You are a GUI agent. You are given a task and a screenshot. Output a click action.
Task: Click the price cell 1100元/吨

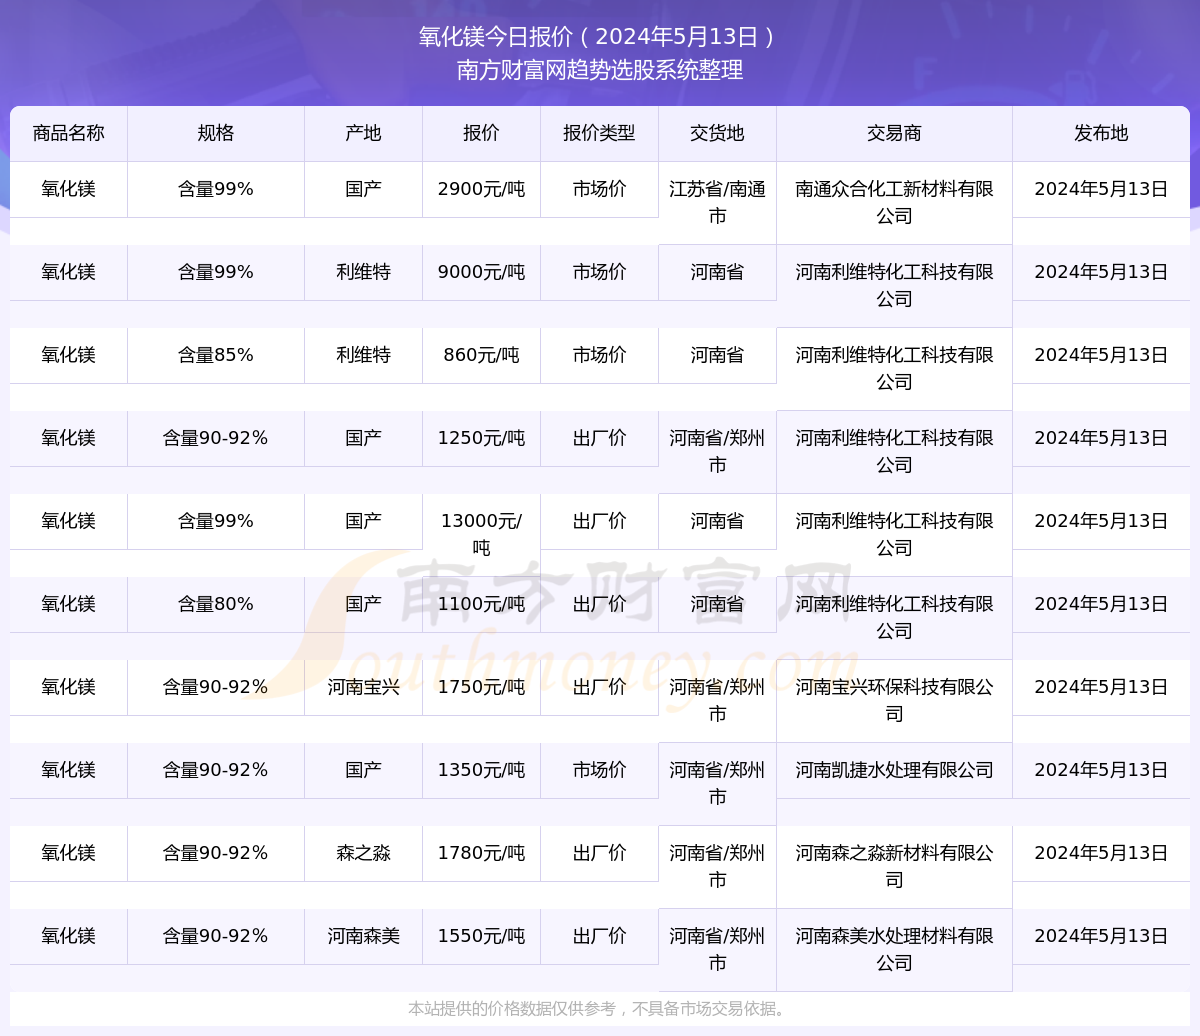(x=481, y=604)
